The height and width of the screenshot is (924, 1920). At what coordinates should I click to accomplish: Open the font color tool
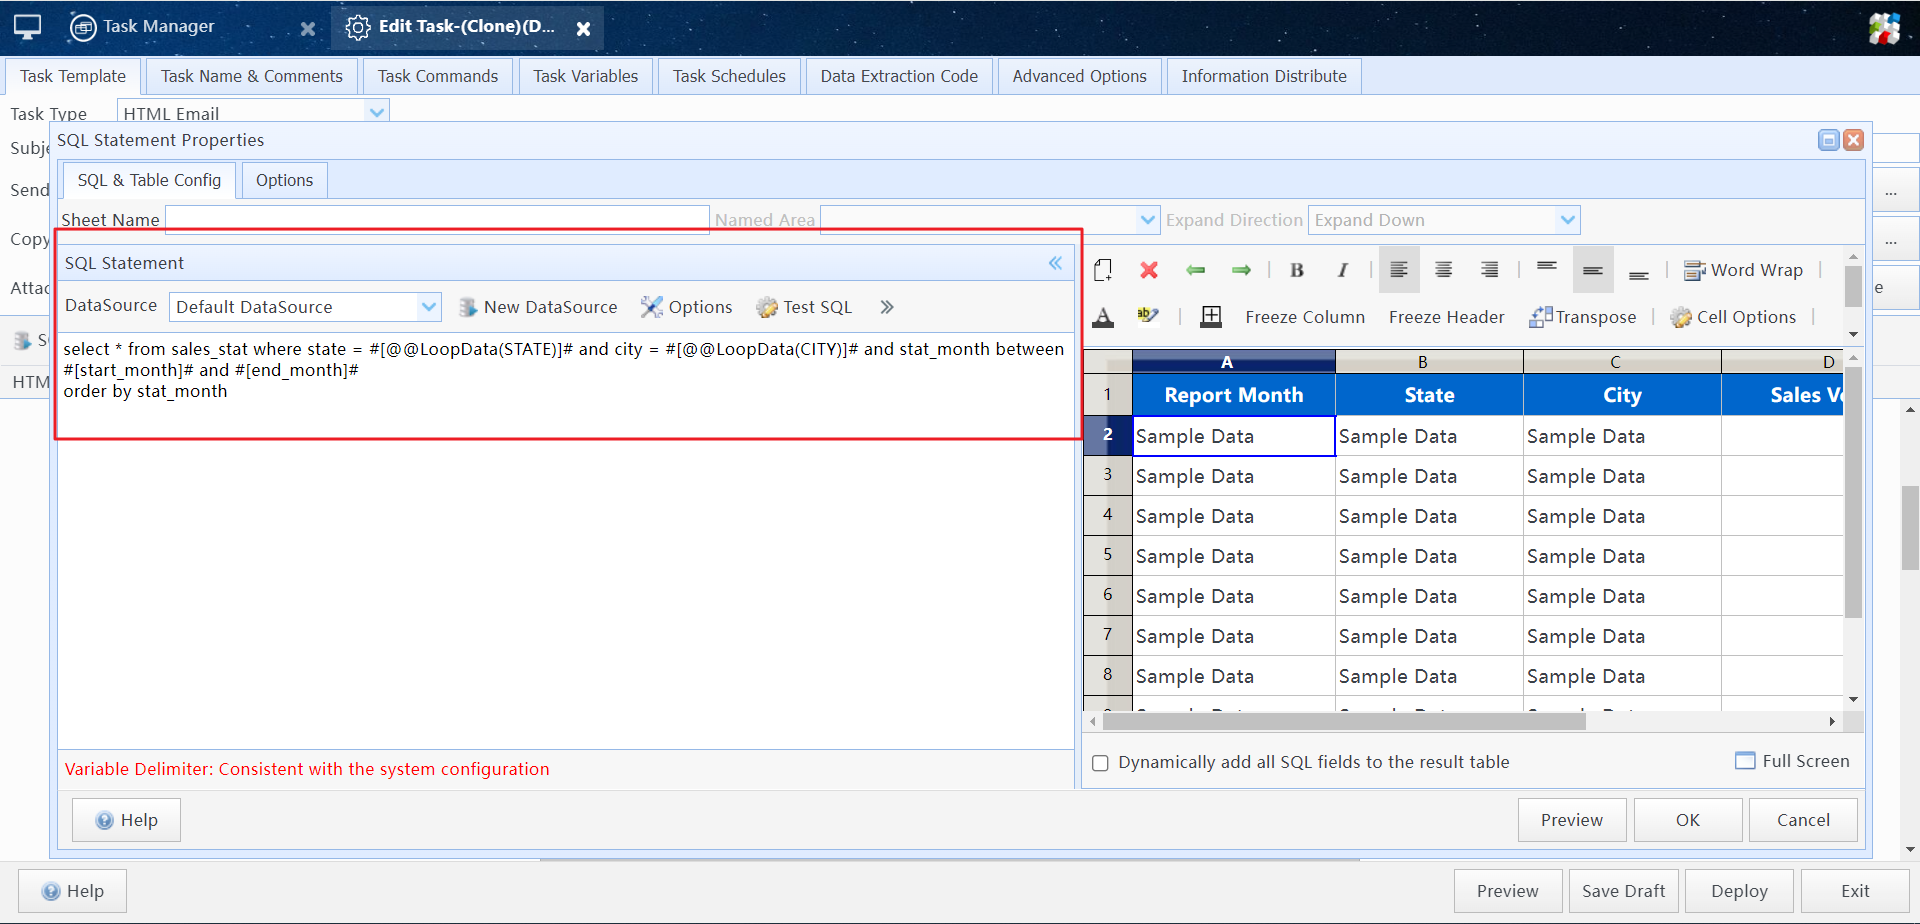click(1103, 317)
